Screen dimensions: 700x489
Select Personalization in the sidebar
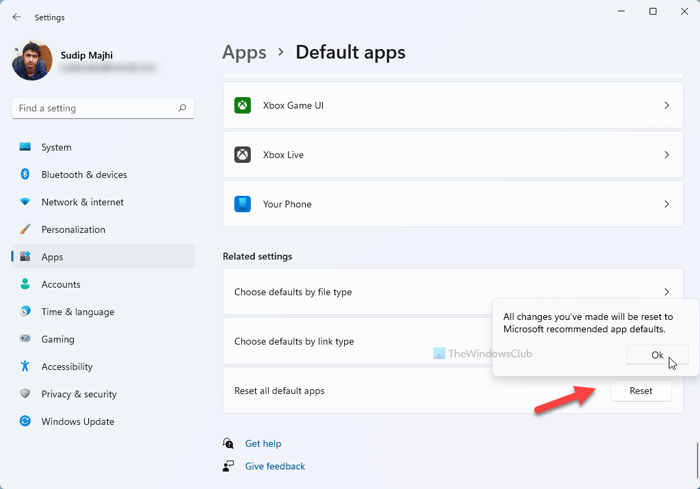[x=73, y=229]
